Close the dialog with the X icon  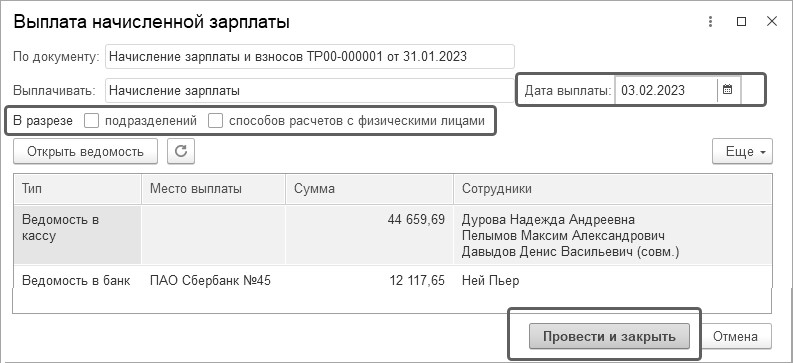[772, 22]
